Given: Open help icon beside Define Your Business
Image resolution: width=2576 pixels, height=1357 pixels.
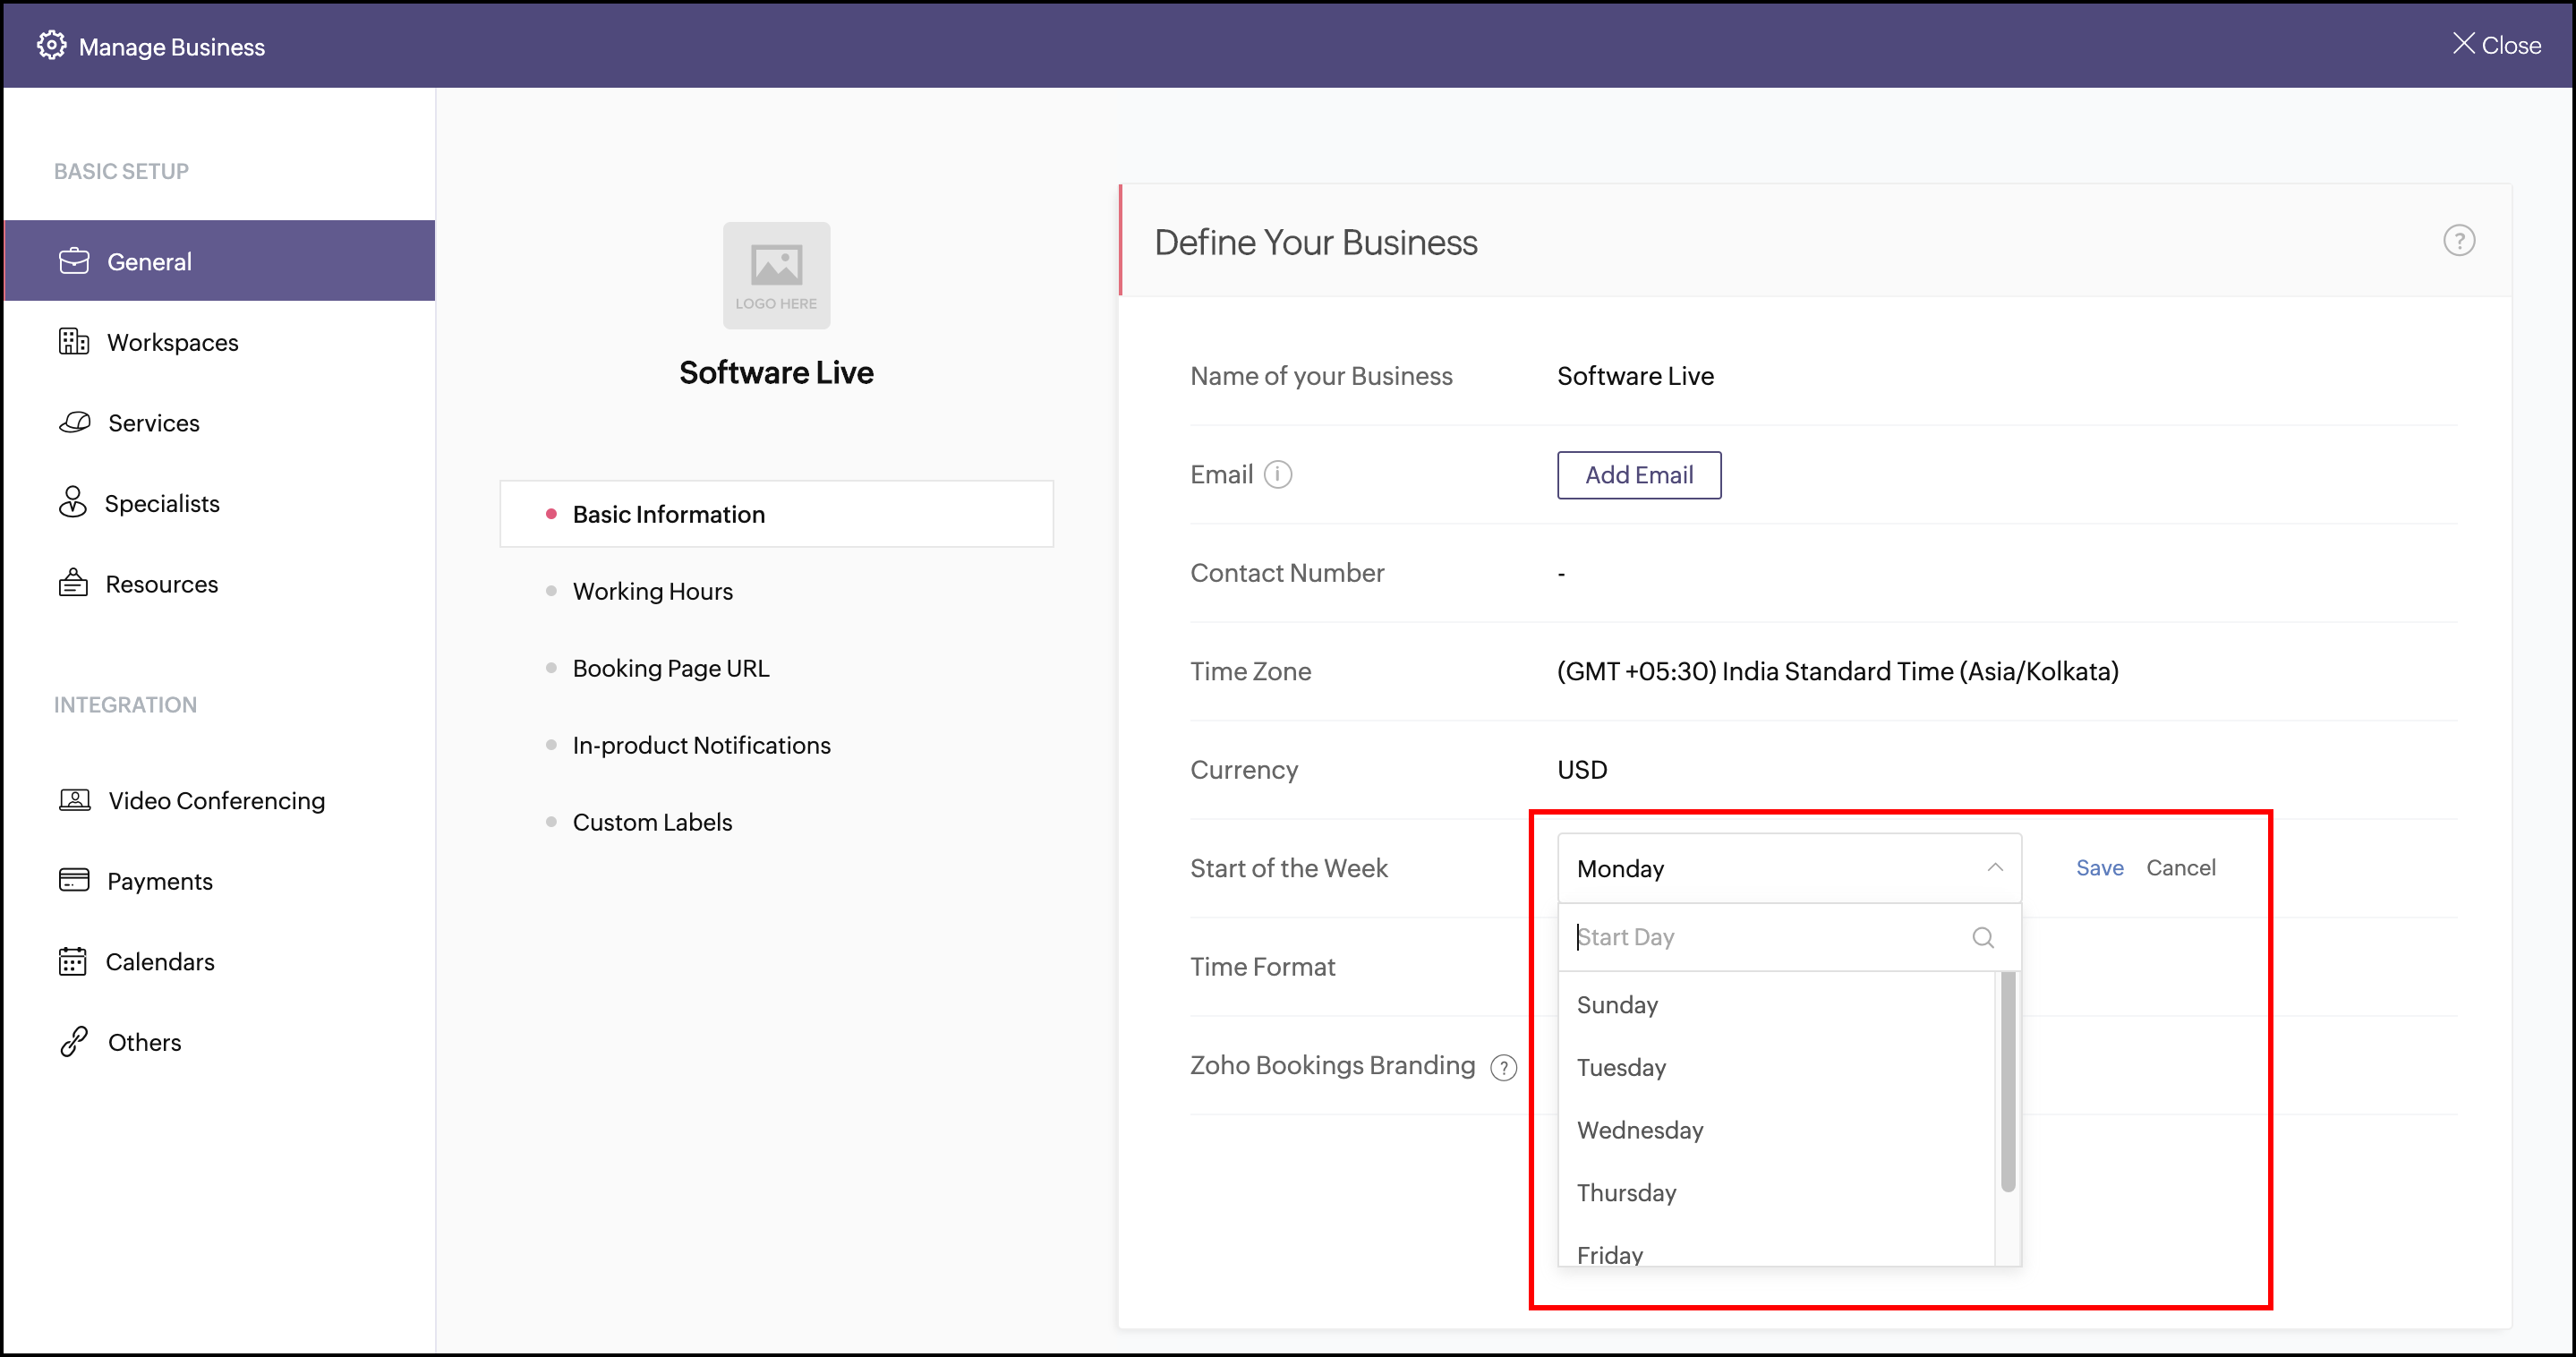Looking at the screenshot, I should point(2458,241).
